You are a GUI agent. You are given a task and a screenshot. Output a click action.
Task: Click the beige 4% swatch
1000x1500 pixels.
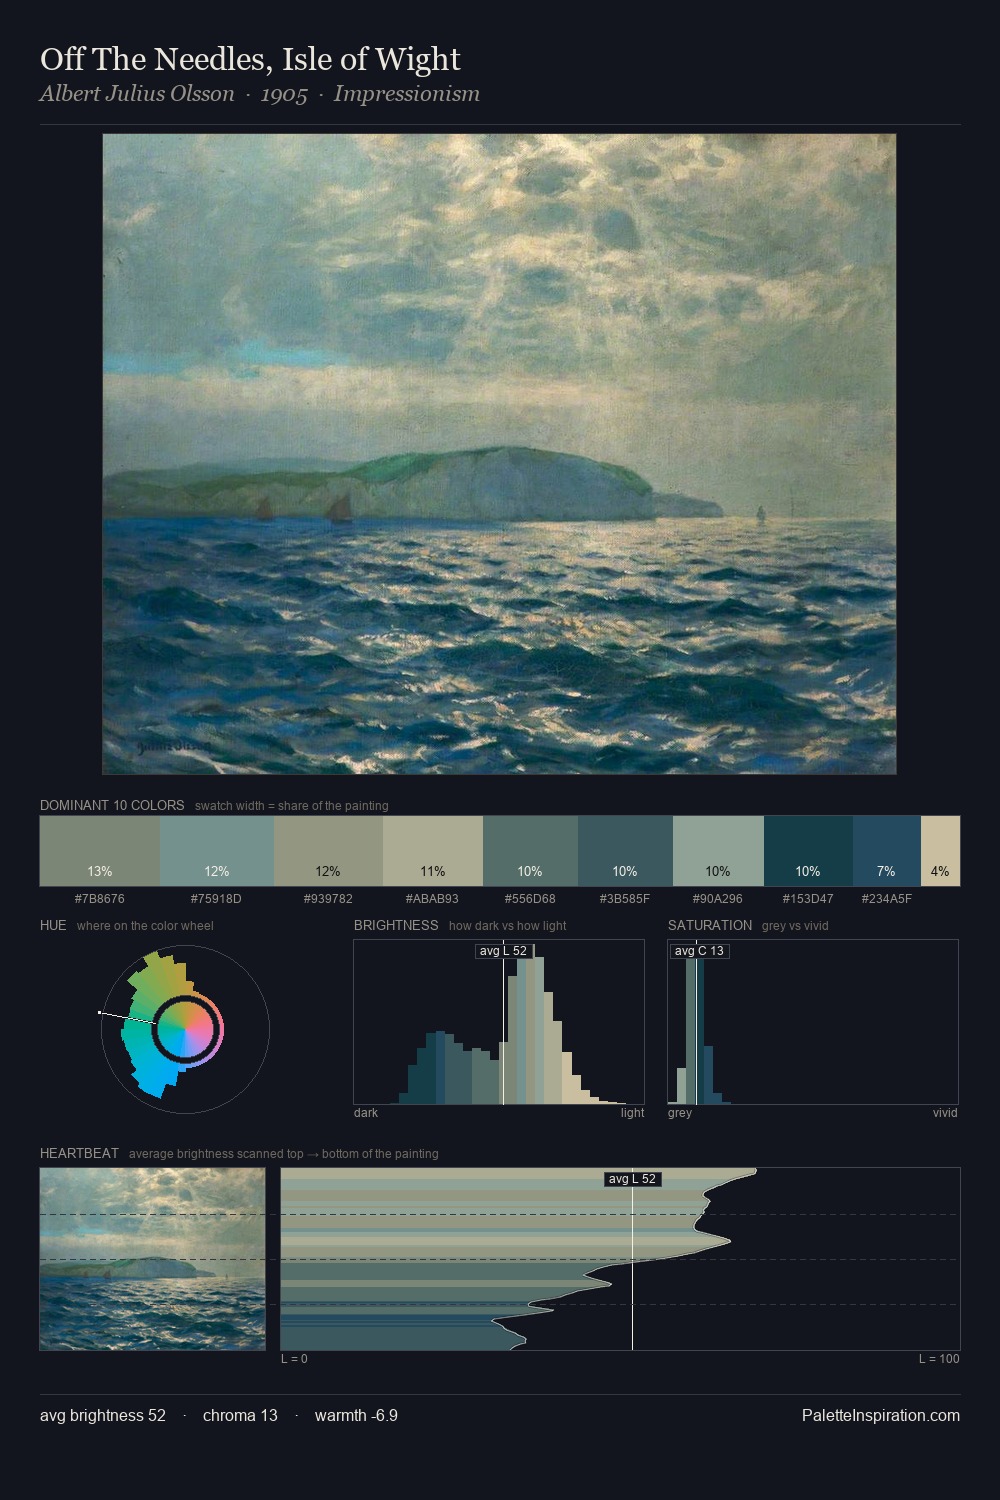(940, 851)
